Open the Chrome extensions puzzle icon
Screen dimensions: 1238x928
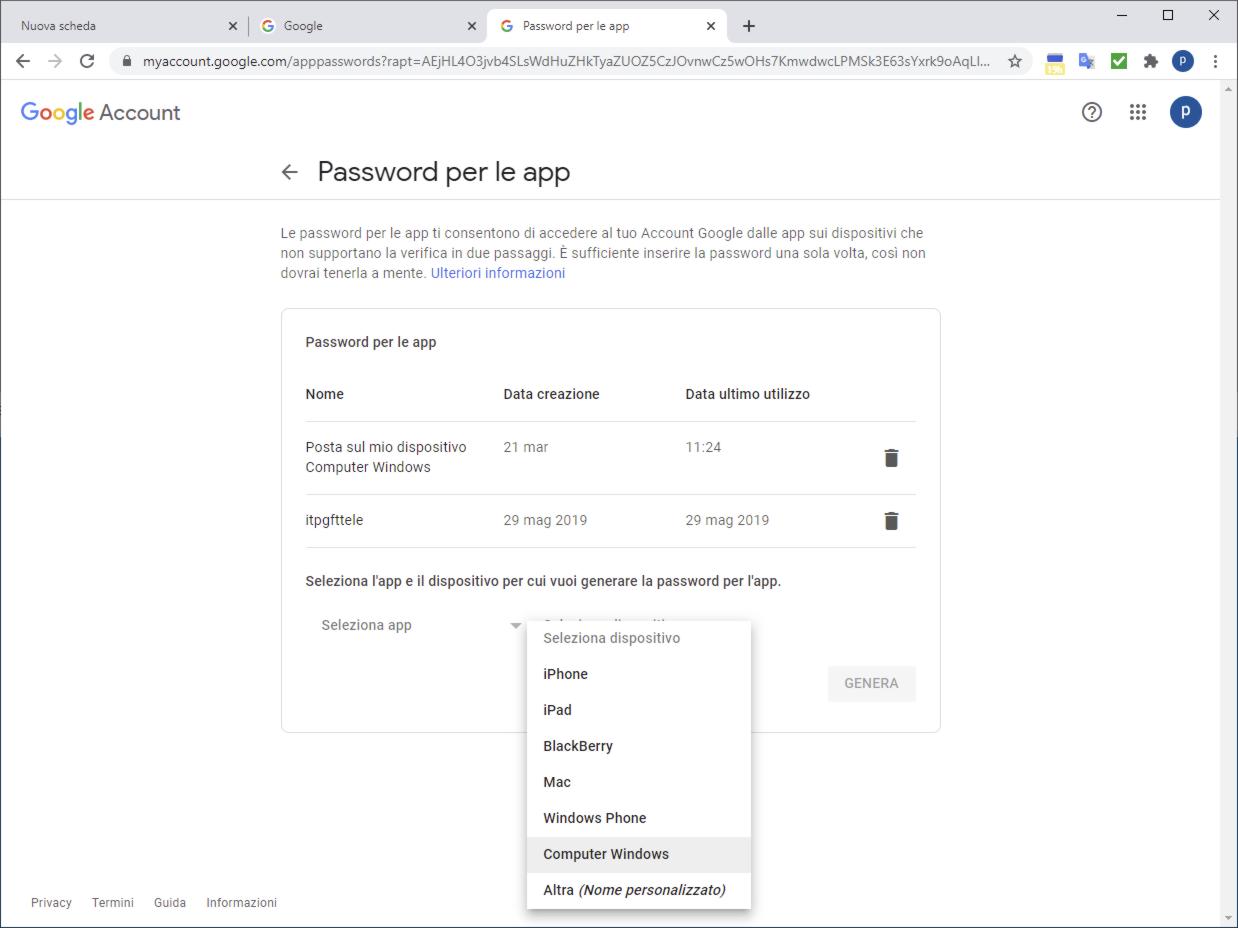(x=1151, y=61)
